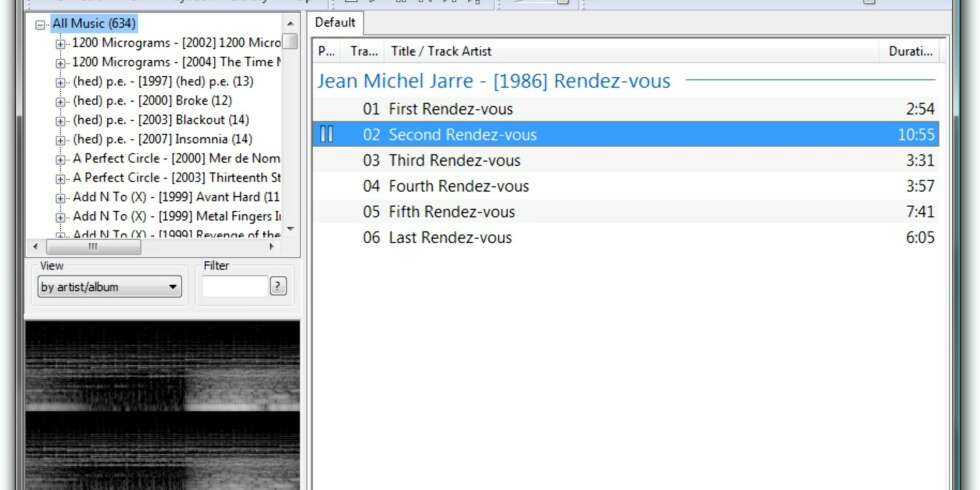Click the album tree scroll down arrow
980x490 pixels.
tap(290, 229)
